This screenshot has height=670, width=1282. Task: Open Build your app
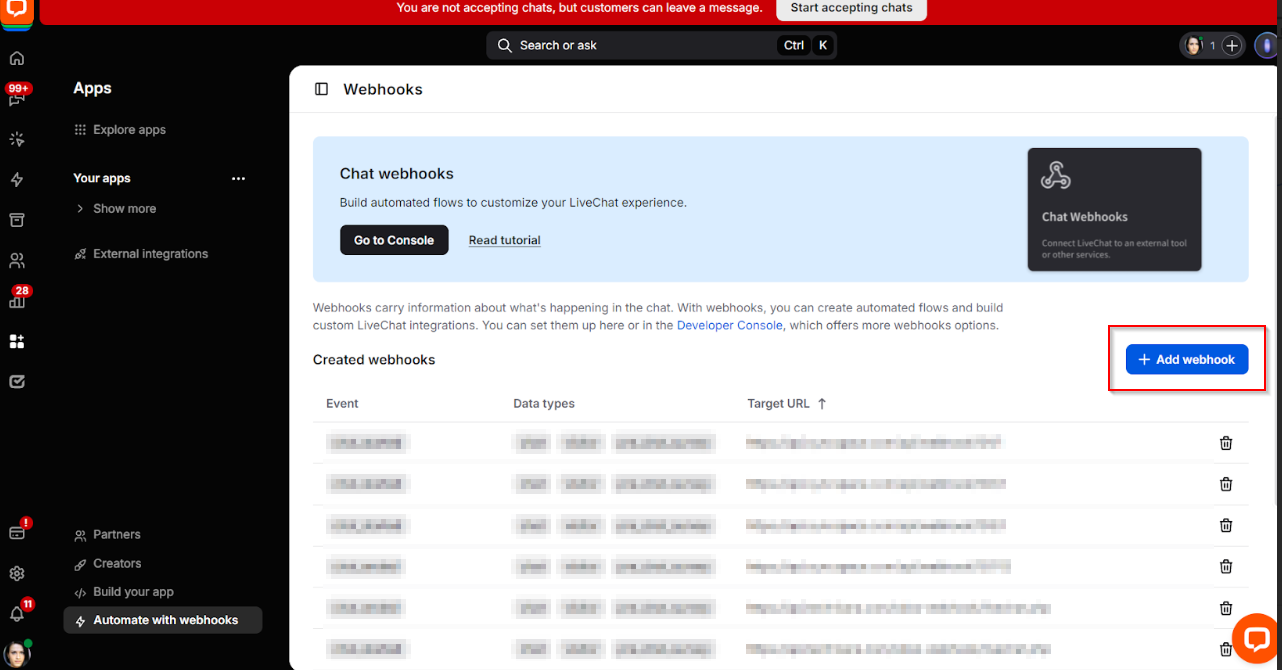click(x=124, y=592)
